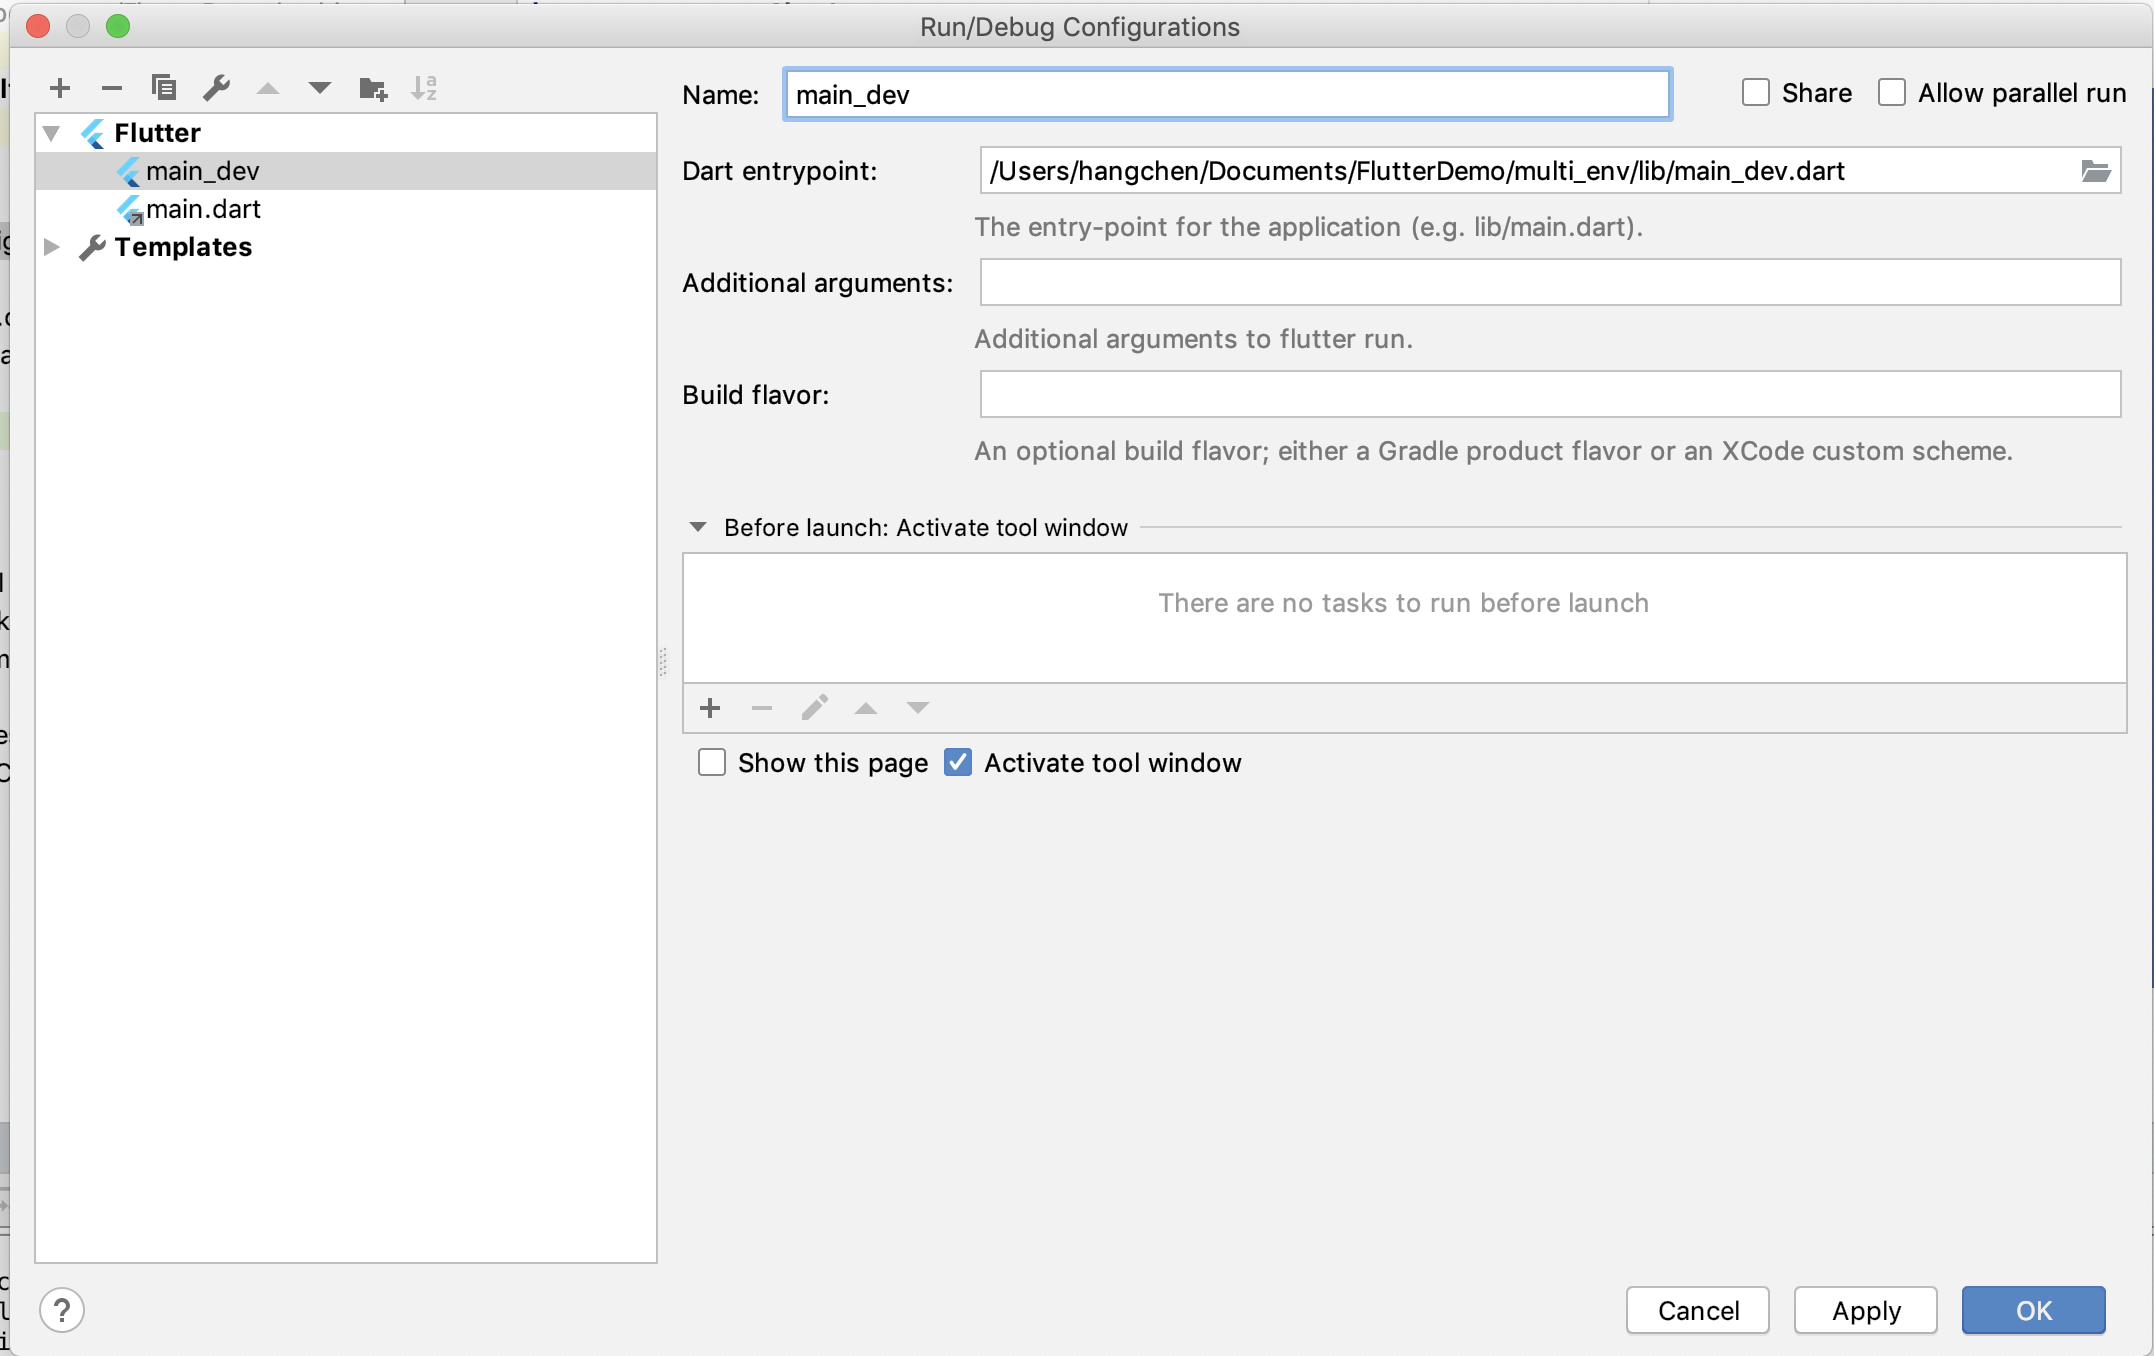Select main_dev in configuration tree
The width and height of the screenshot is (2154, 1356).
point(203,171)
